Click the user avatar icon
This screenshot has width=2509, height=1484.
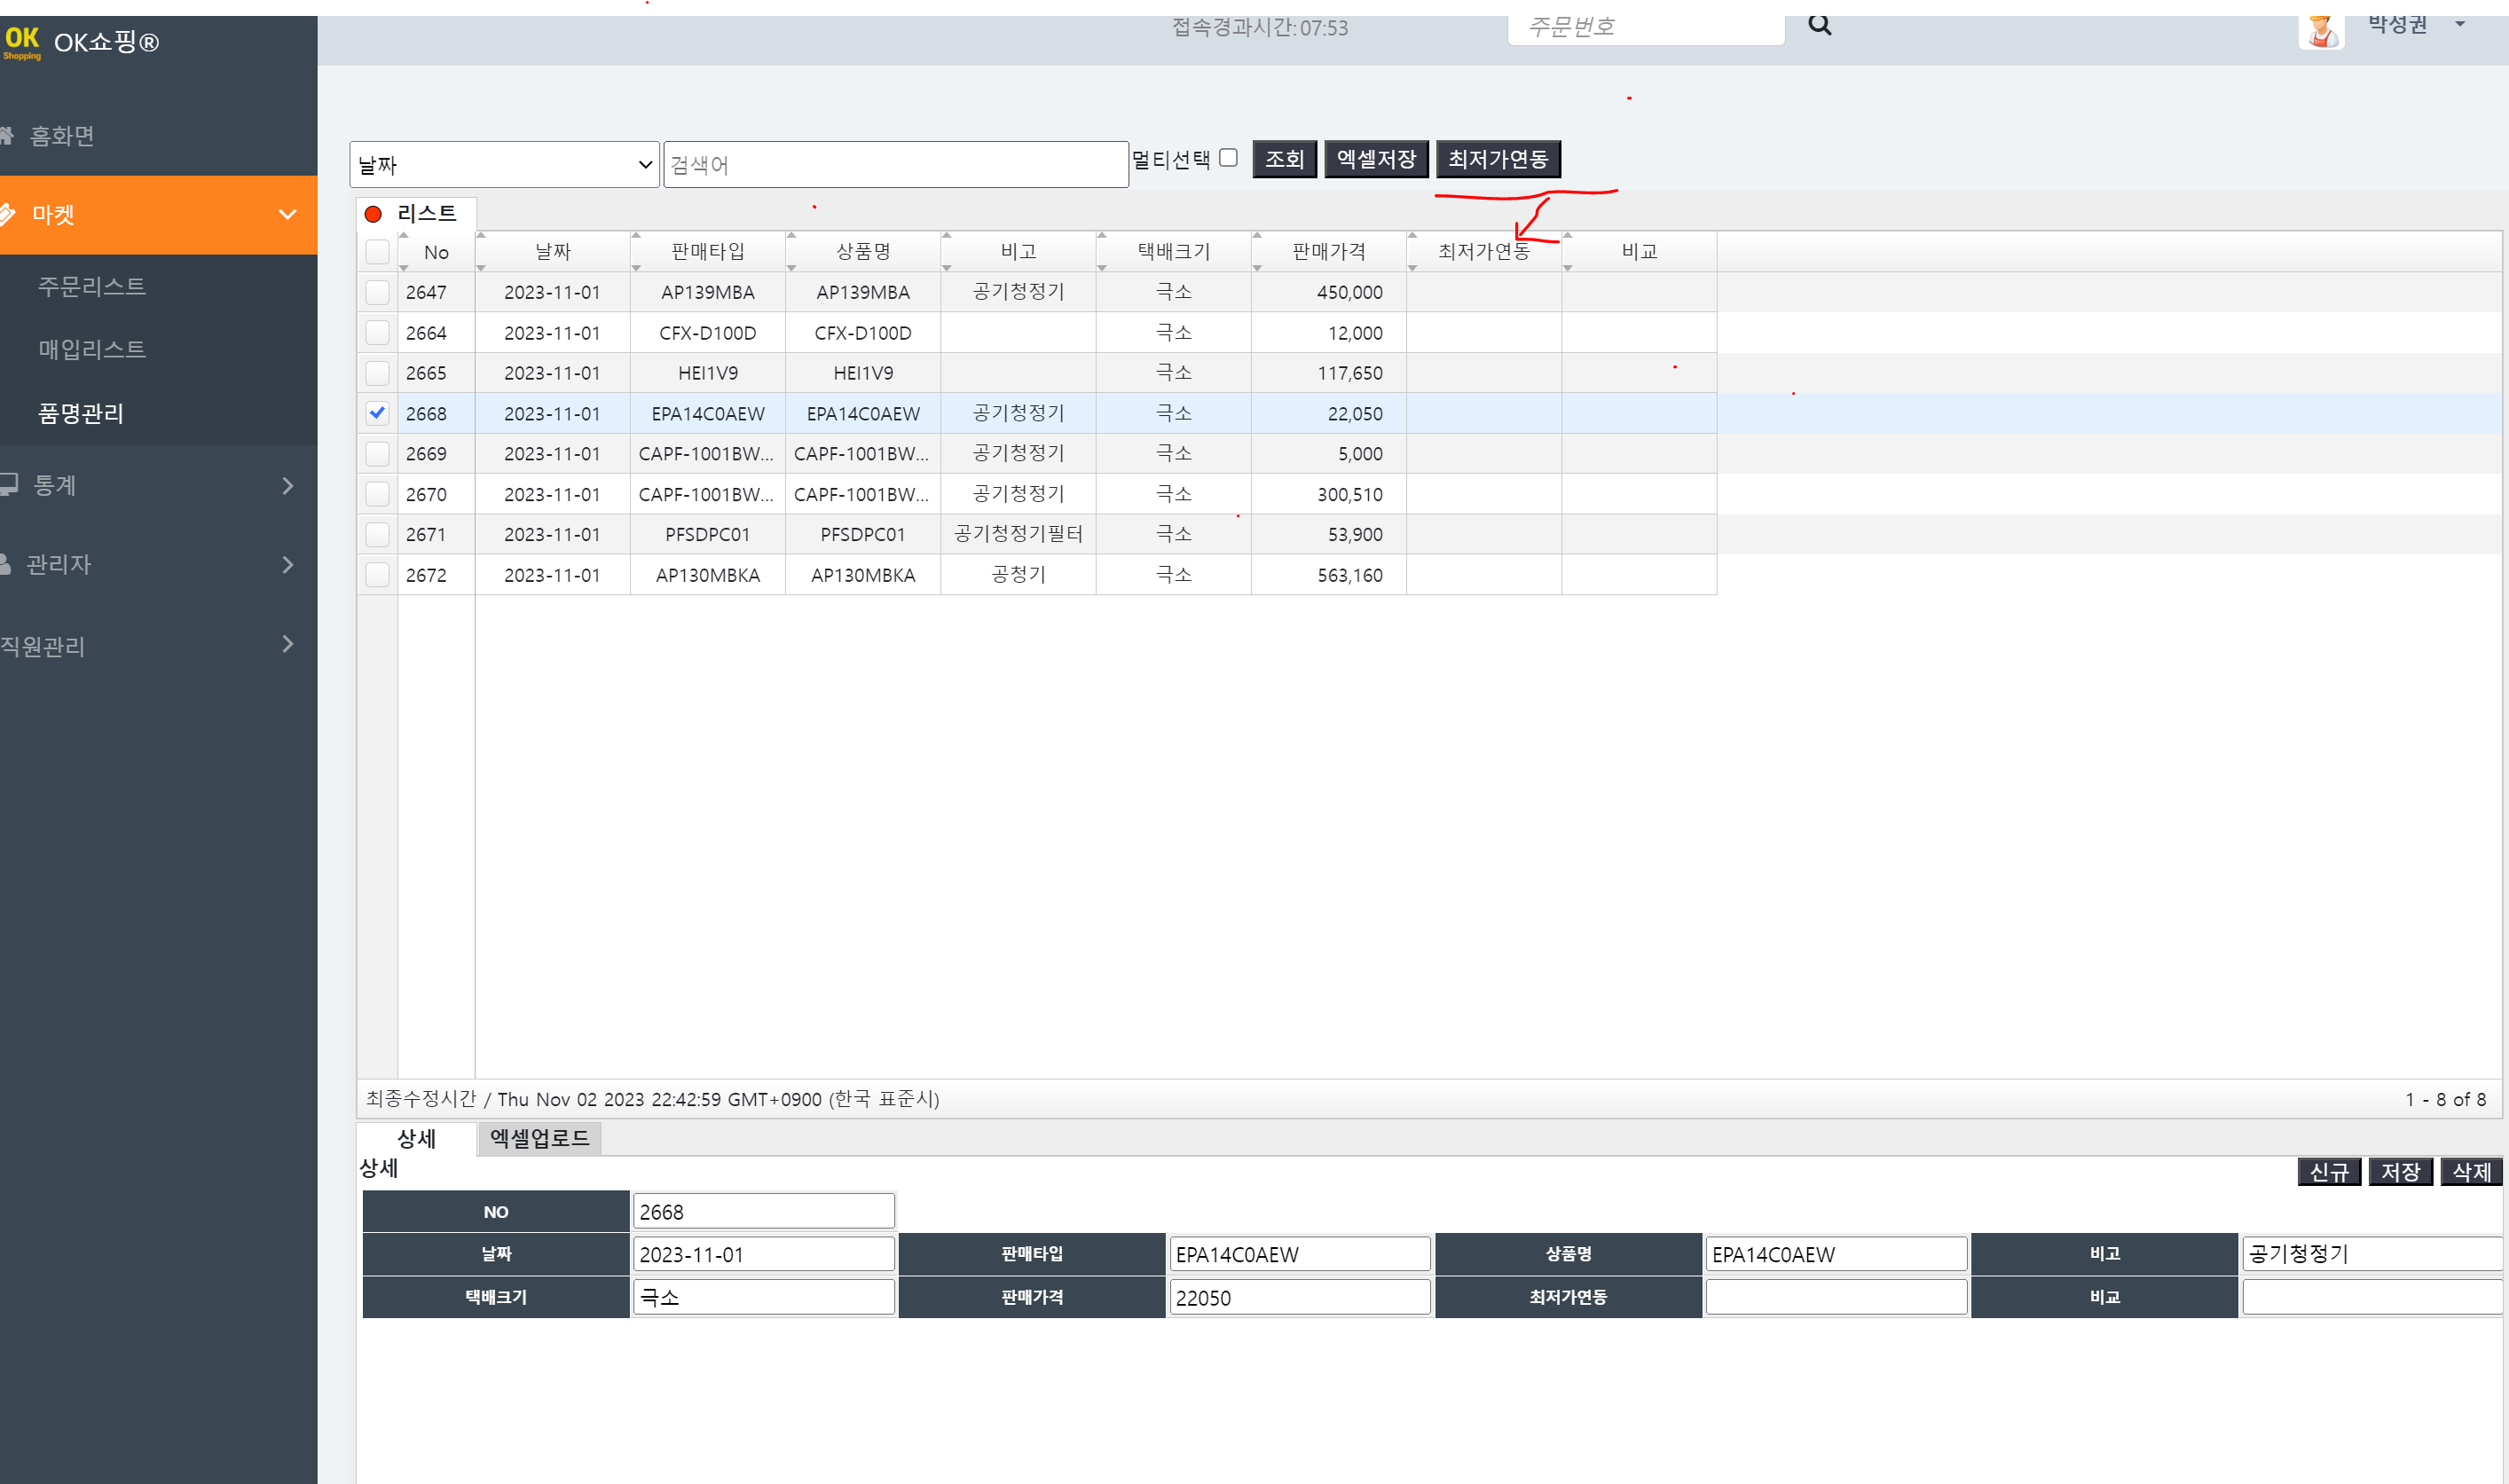pos(2320,30)
